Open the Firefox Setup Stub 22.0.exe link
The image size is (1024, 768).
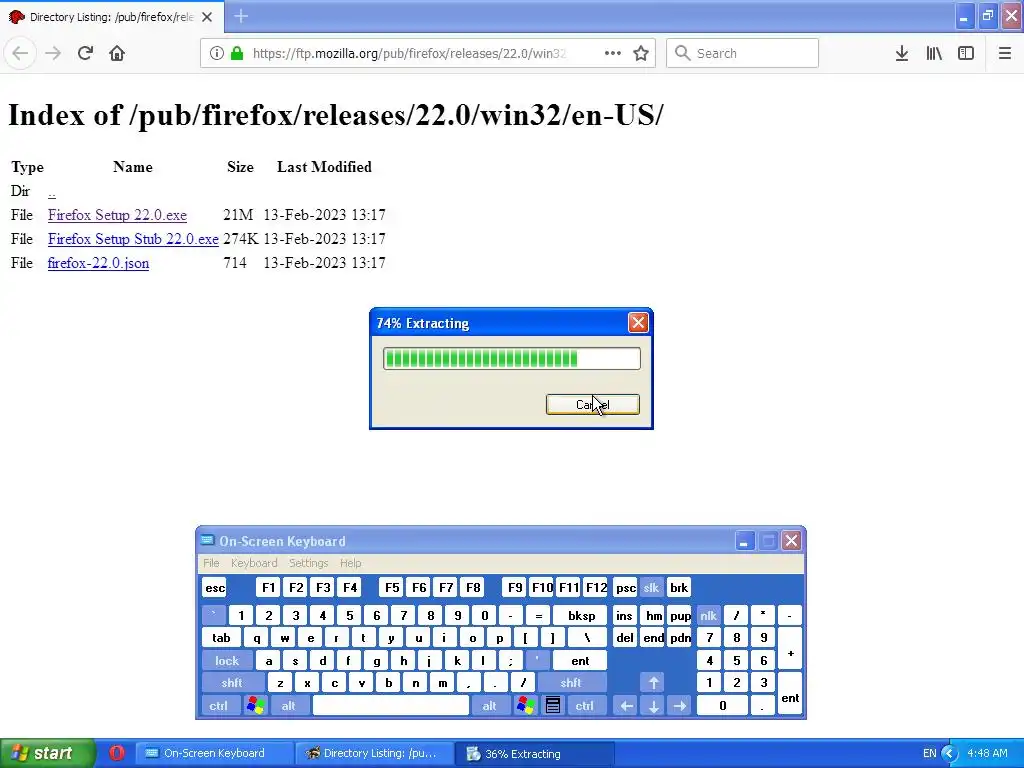(133, 239)
